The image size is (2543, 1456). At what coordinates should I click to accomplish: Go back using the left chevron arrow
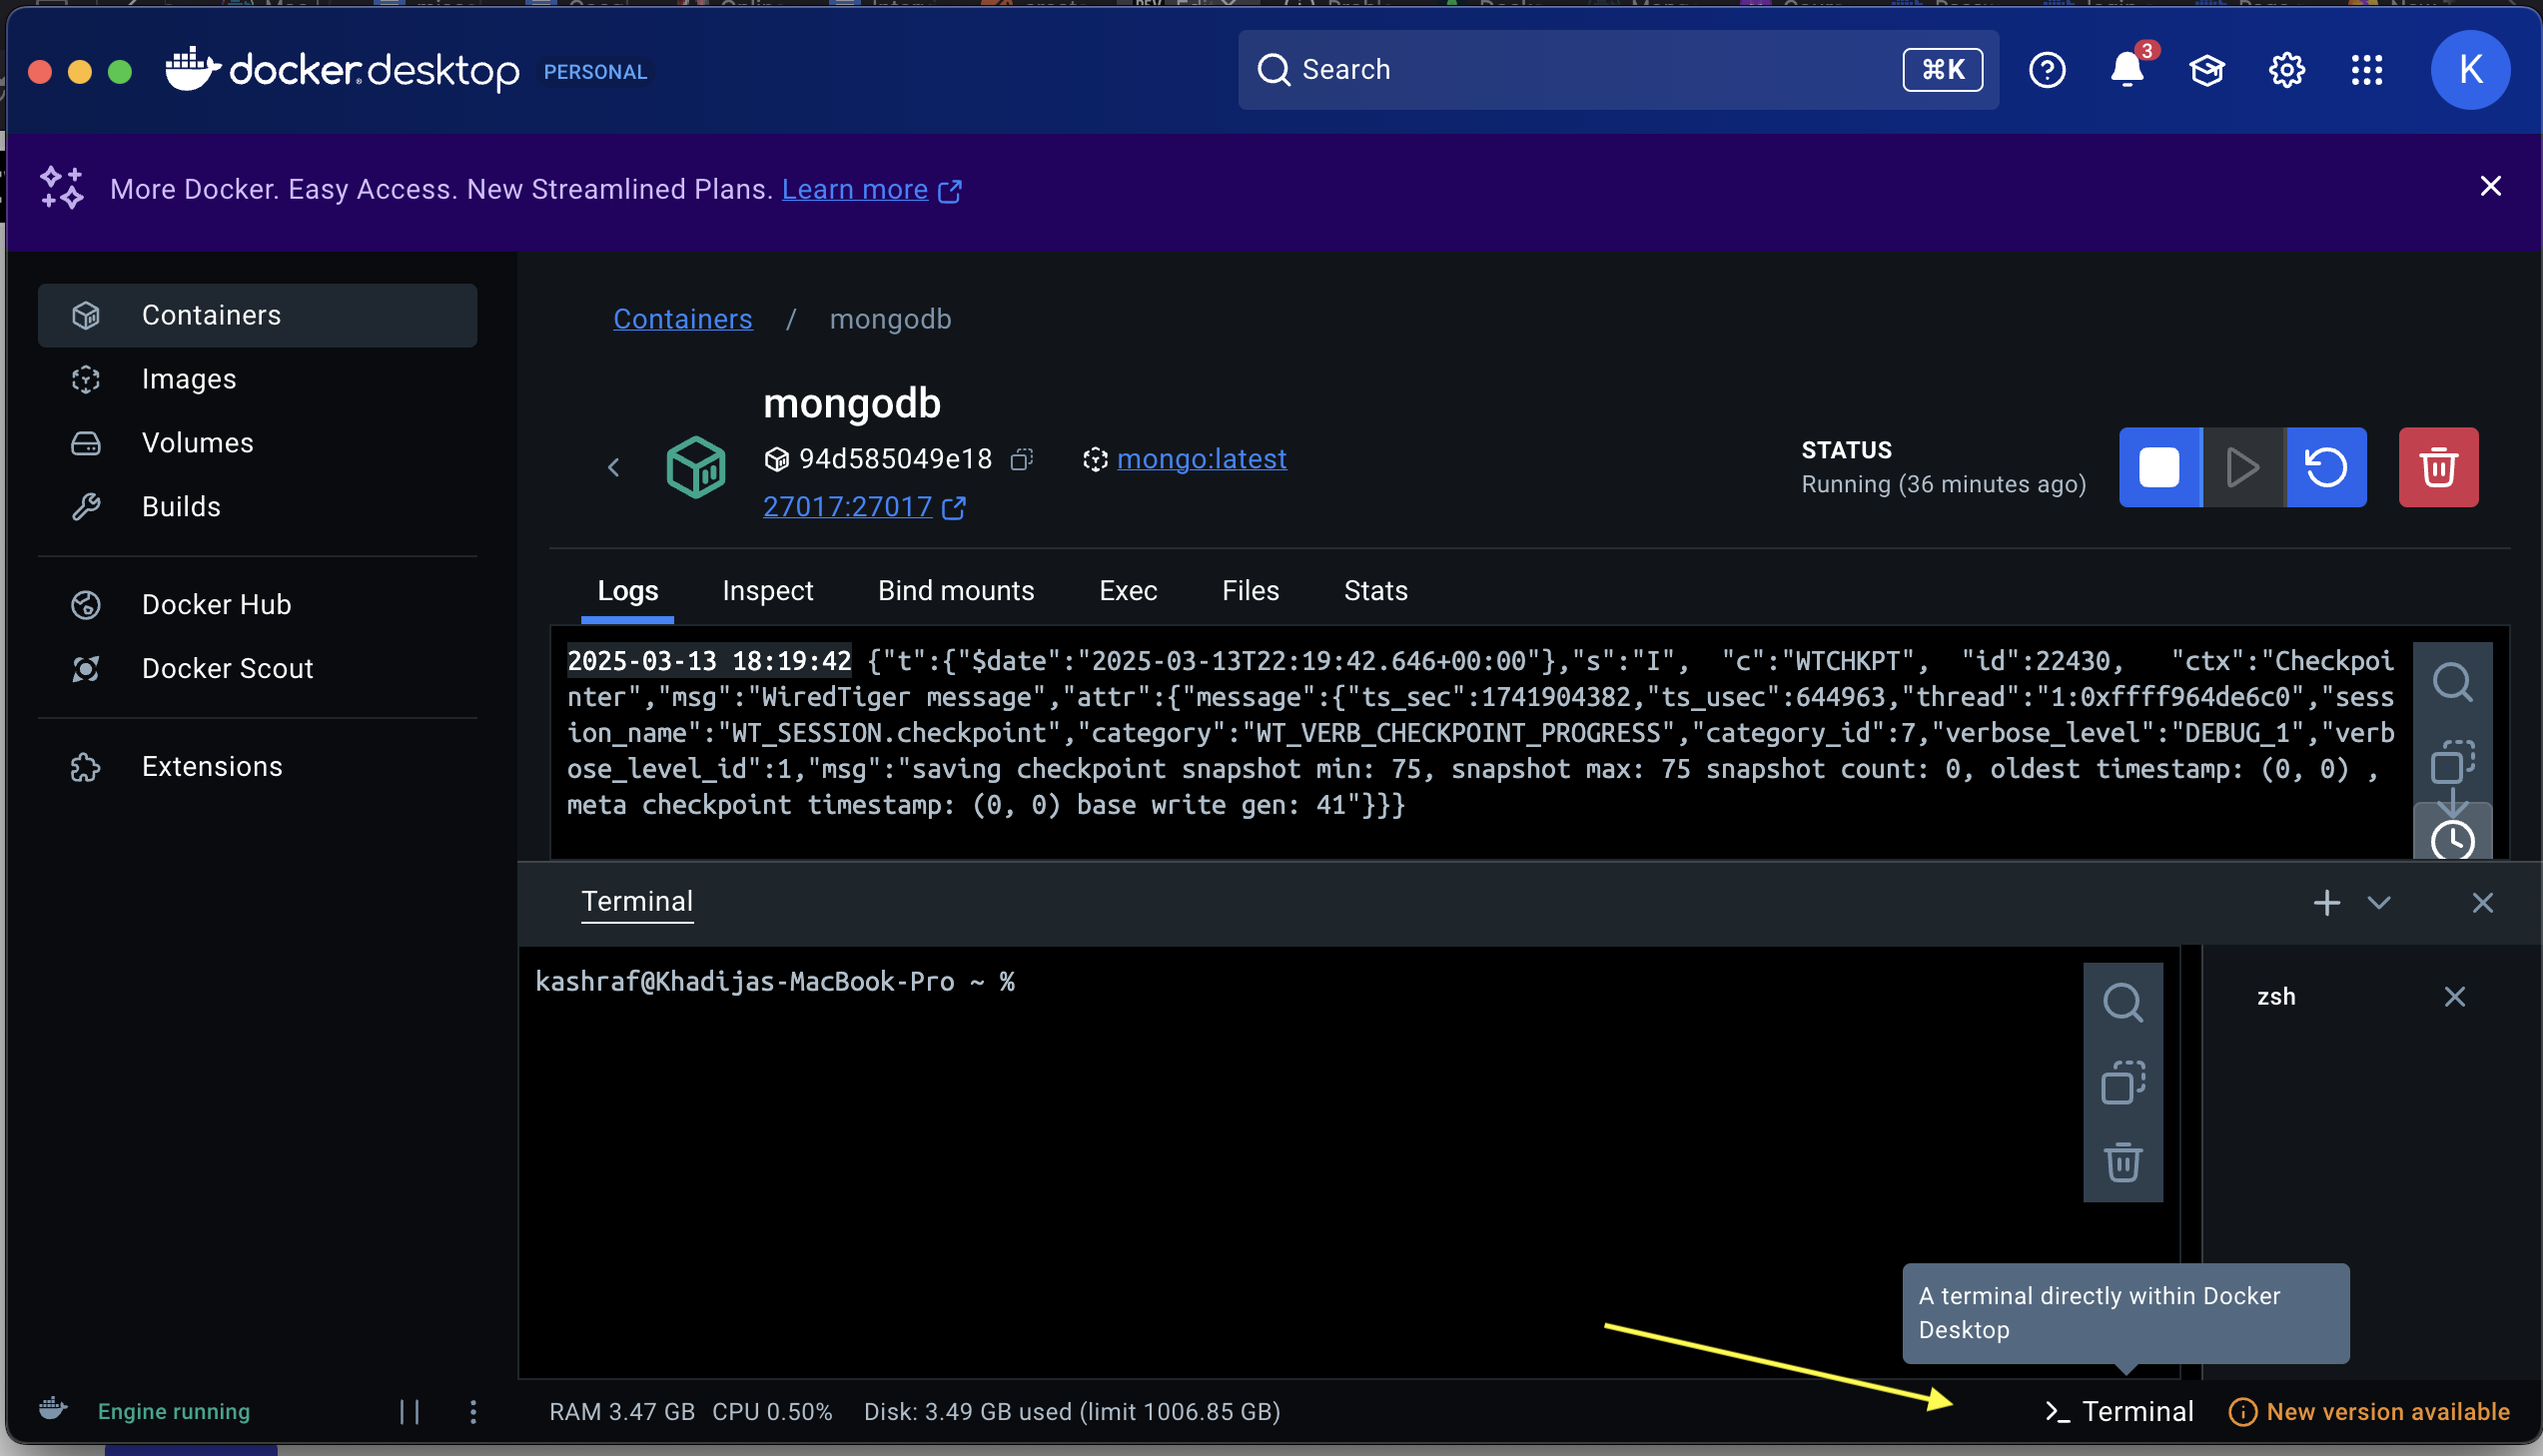614,467
